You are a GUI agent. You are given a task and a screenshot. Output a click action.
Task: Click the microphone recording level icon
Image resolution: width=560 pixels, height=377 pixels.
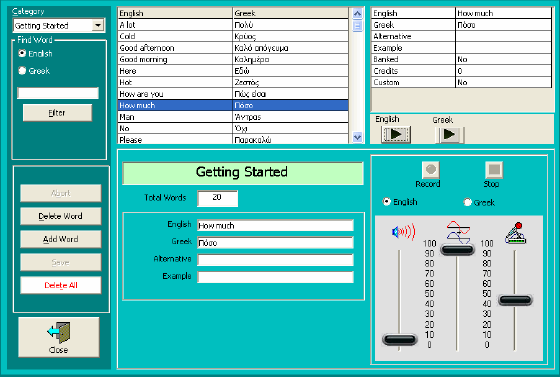[x=516, y=233]
